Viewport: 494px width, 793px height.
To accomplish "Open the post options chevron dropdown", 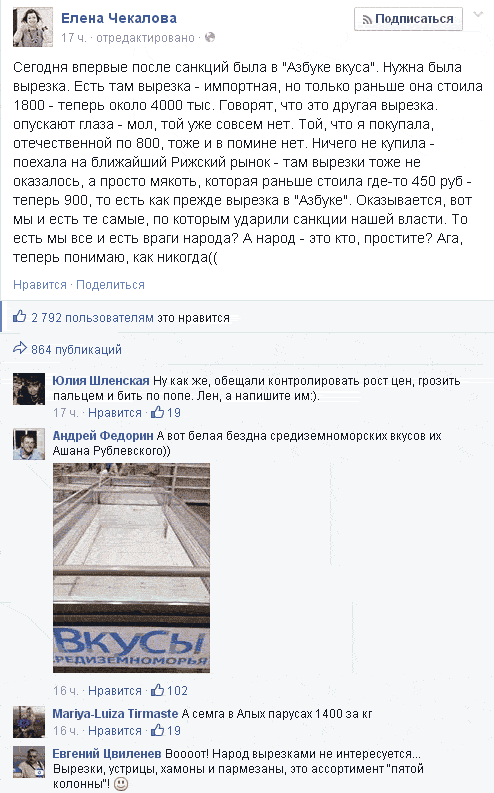I will click(478, 15).
